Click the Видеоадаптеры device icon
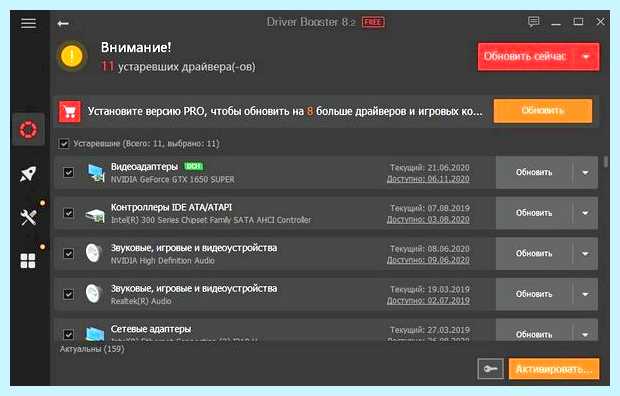The image size is (620, 396). click(96, 172)
